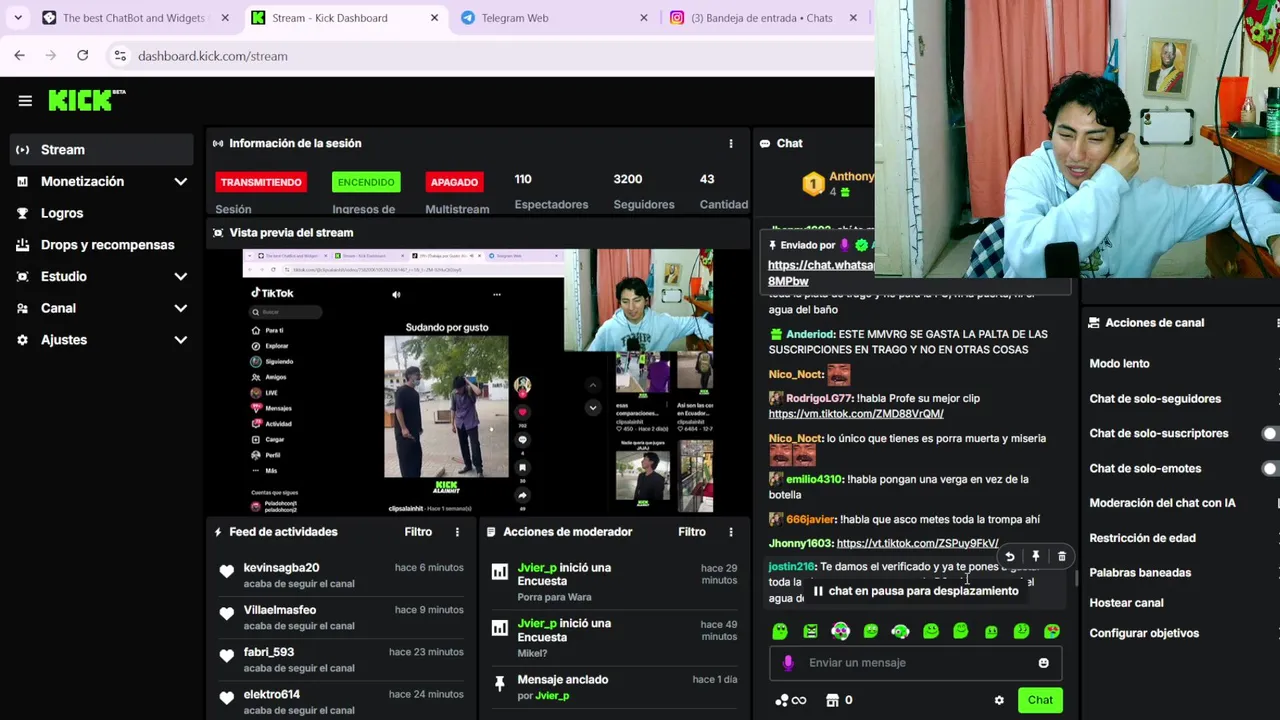Open Jhonny1603's vt.tiktok.com link
This screenshot has width=1280, height=720.
click(917, 543)
